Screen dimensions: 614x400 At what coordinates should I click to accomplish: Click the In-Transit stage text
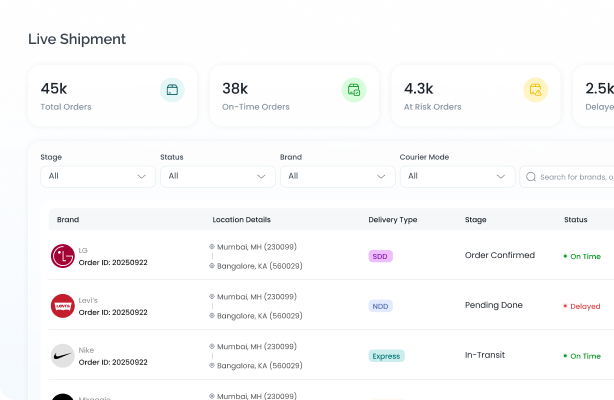pyautogui.click(x=485, y=355)
